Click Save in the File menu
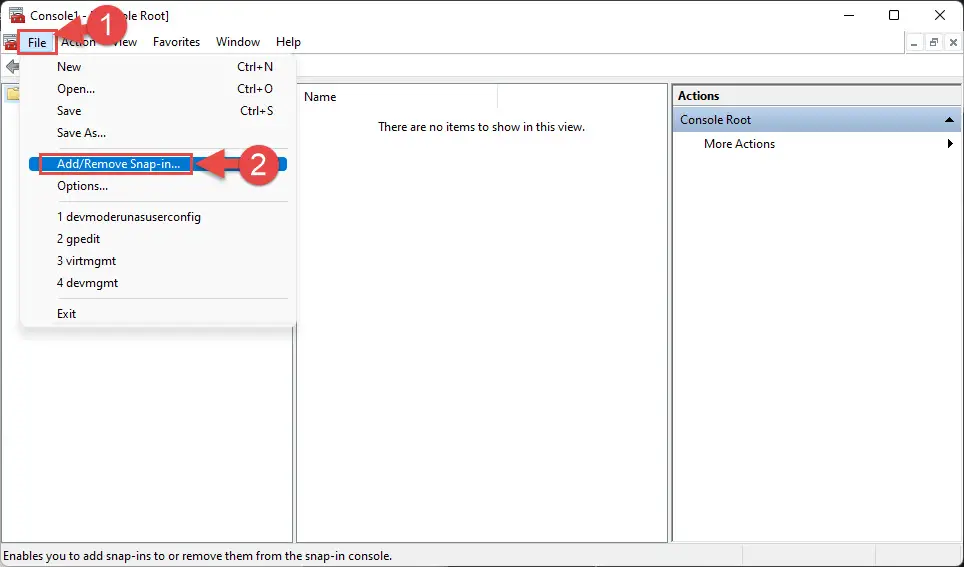The height and width of the screenshot is (567, 964). [158, 111]
